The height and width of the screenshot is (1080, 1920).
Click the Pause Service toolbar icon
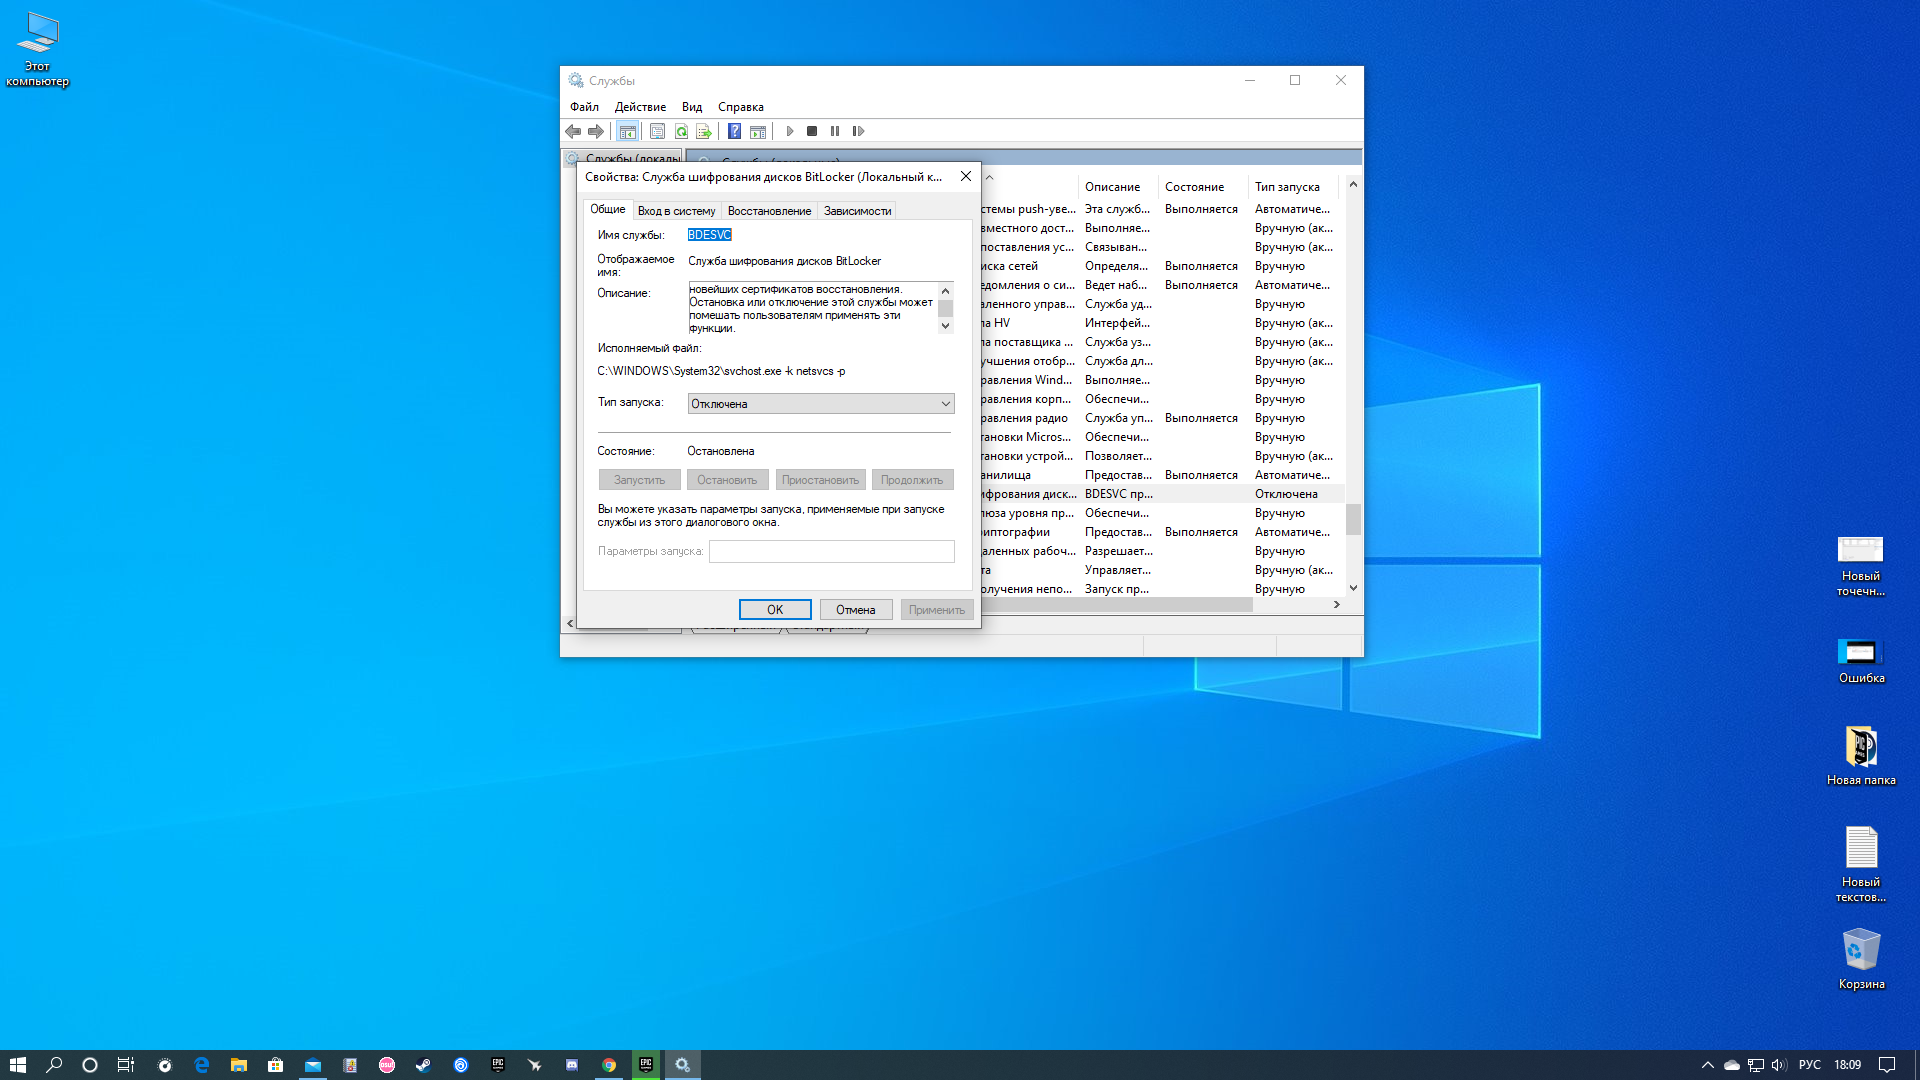tap(835, 131)
